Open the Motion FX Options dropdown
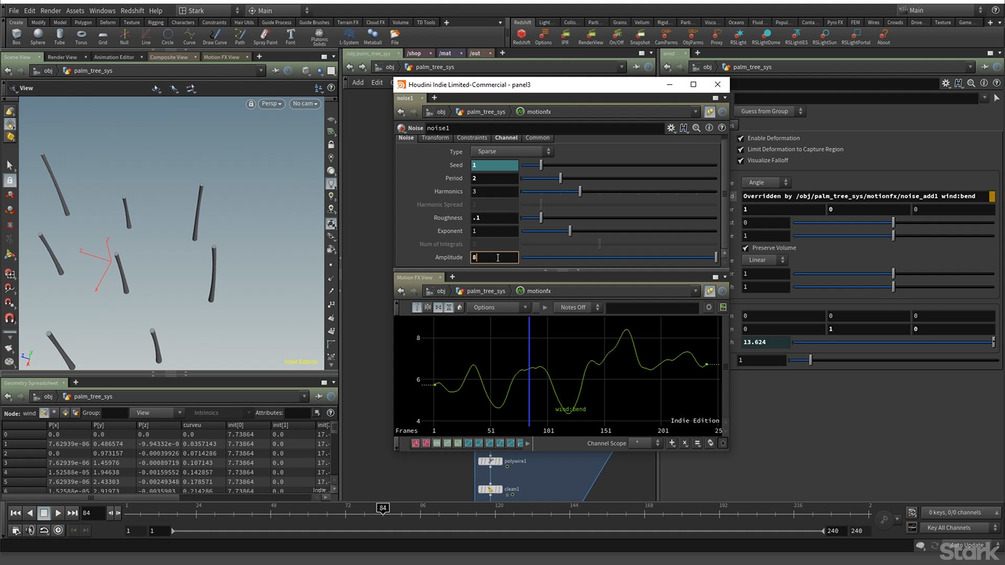 [497, 307]
